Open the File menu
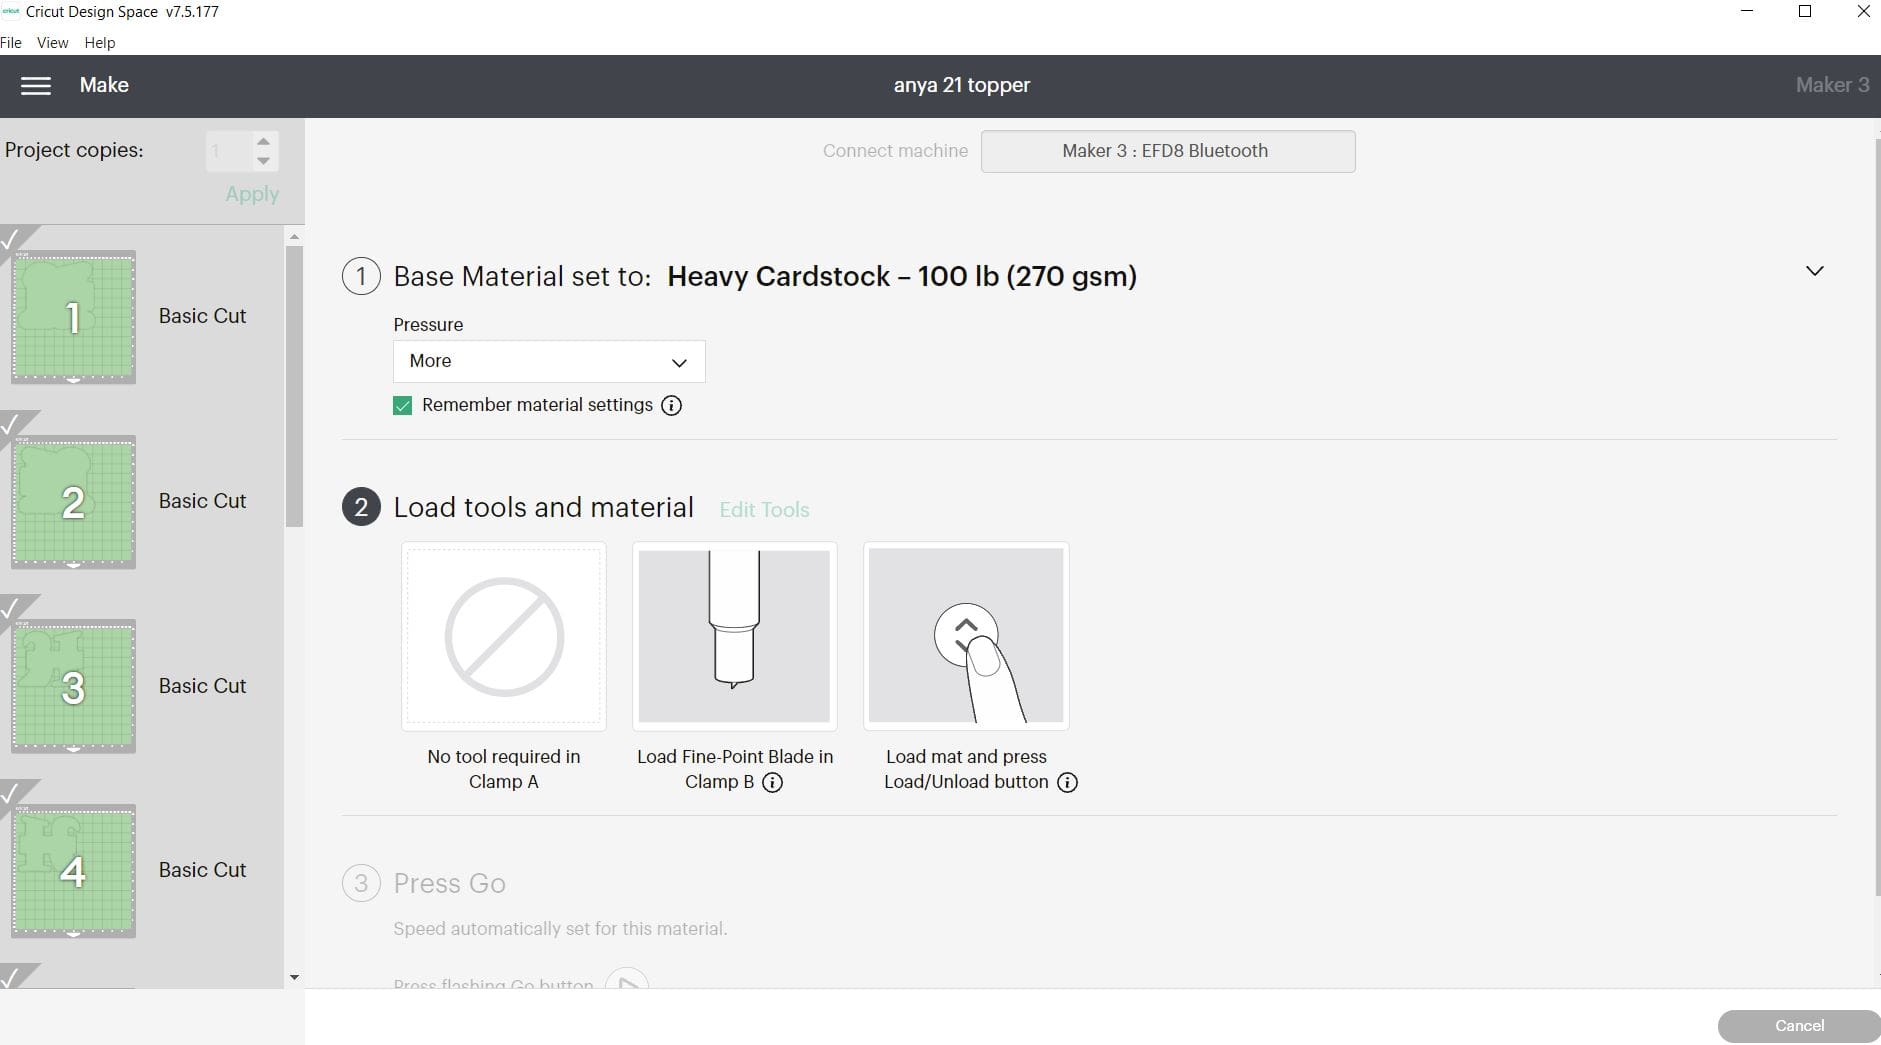This screenshot has width=1881, height=1045. (11, 43)
